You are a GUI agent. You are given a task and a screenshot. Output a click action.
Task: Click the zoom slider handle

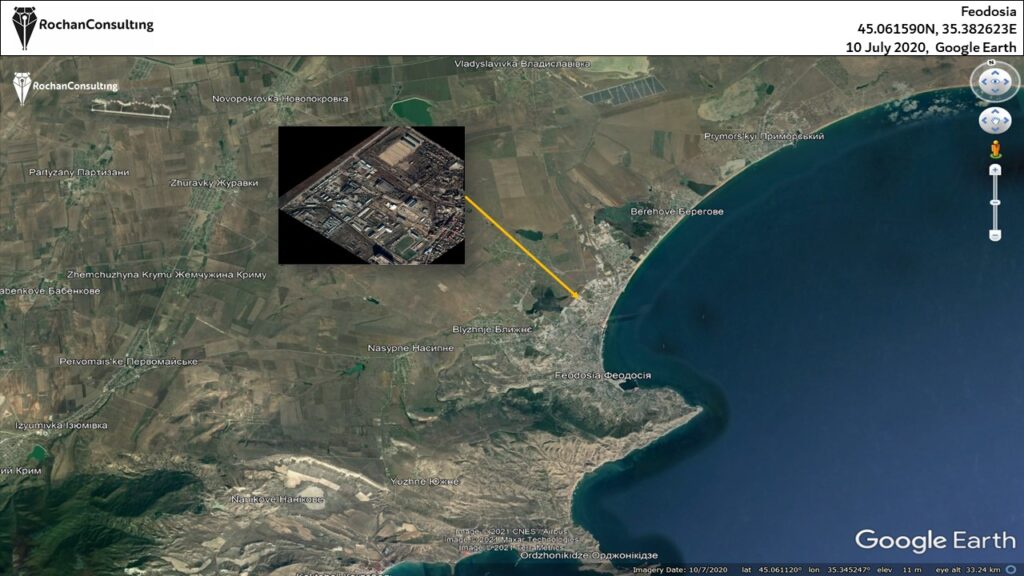[995, 202]
